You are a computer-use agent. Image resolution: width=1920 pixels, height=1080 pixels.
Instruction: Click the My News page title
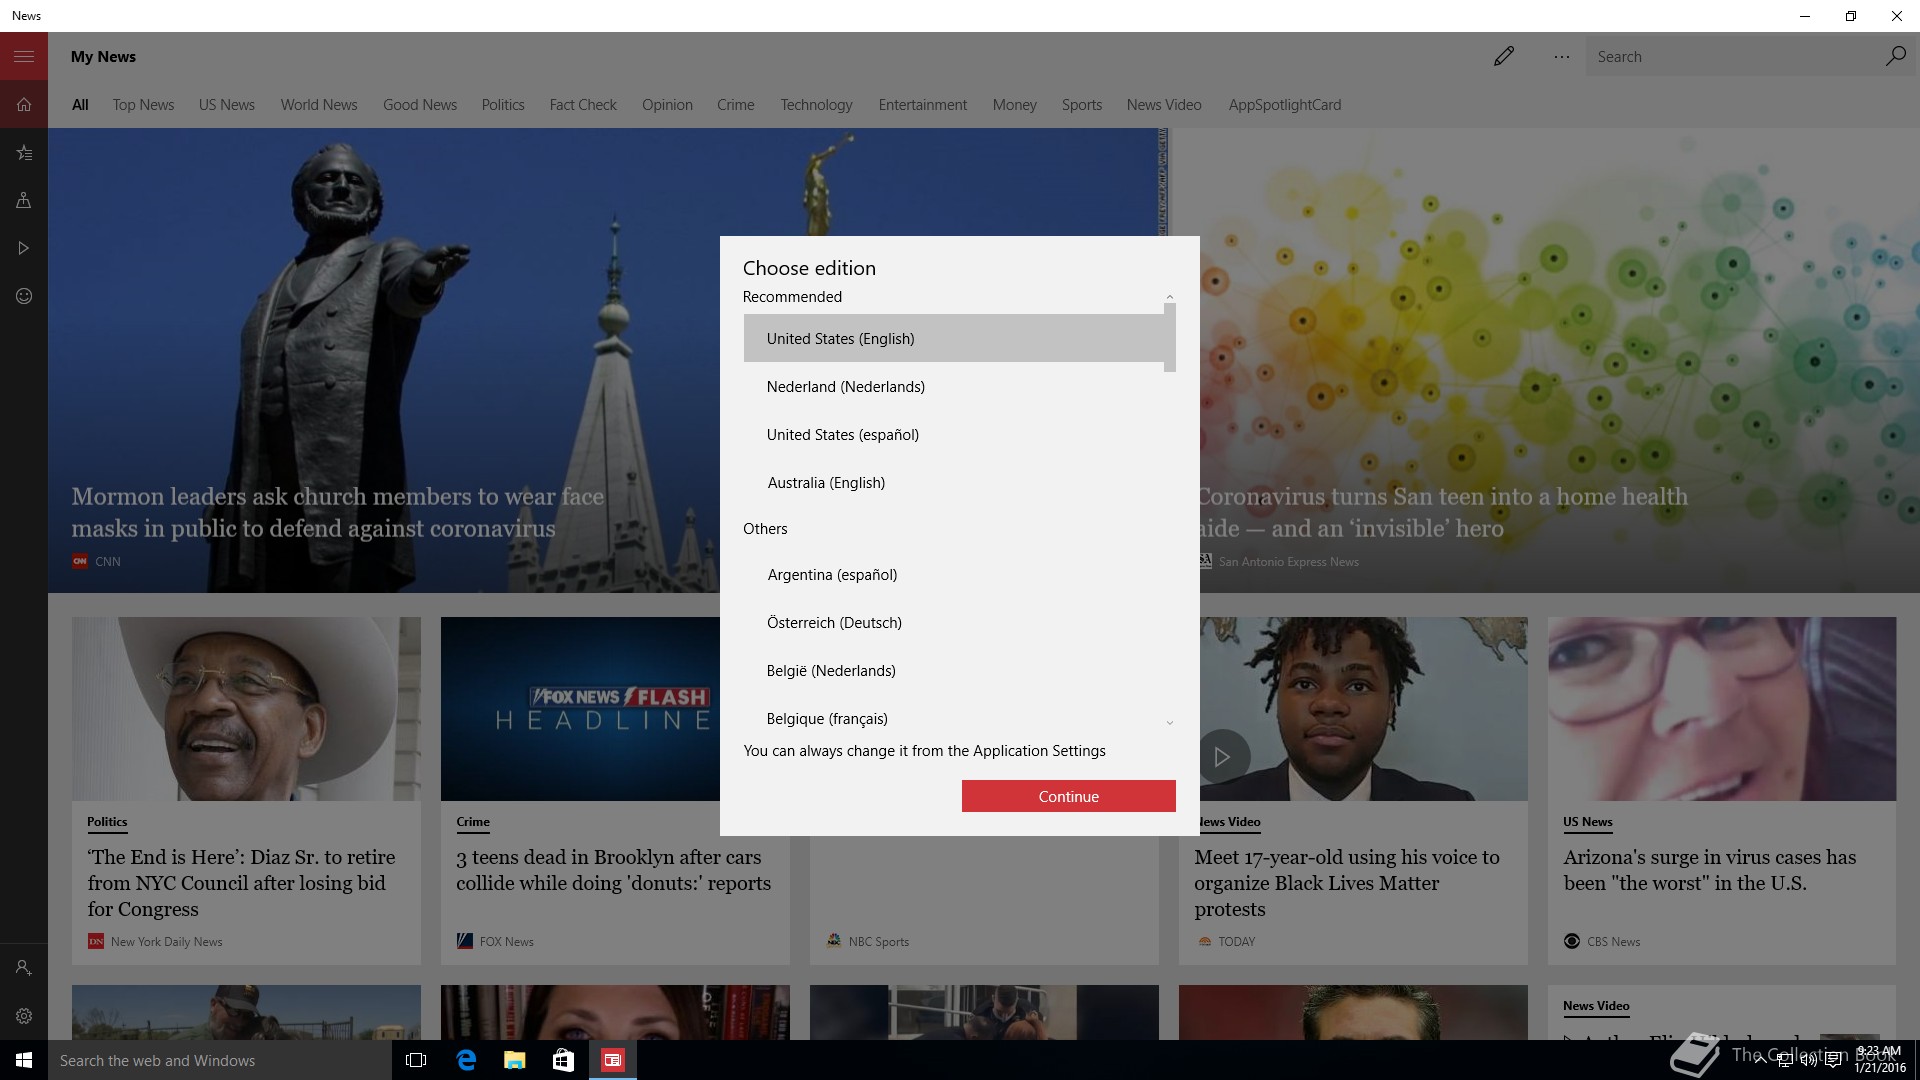tap(103, 56)
